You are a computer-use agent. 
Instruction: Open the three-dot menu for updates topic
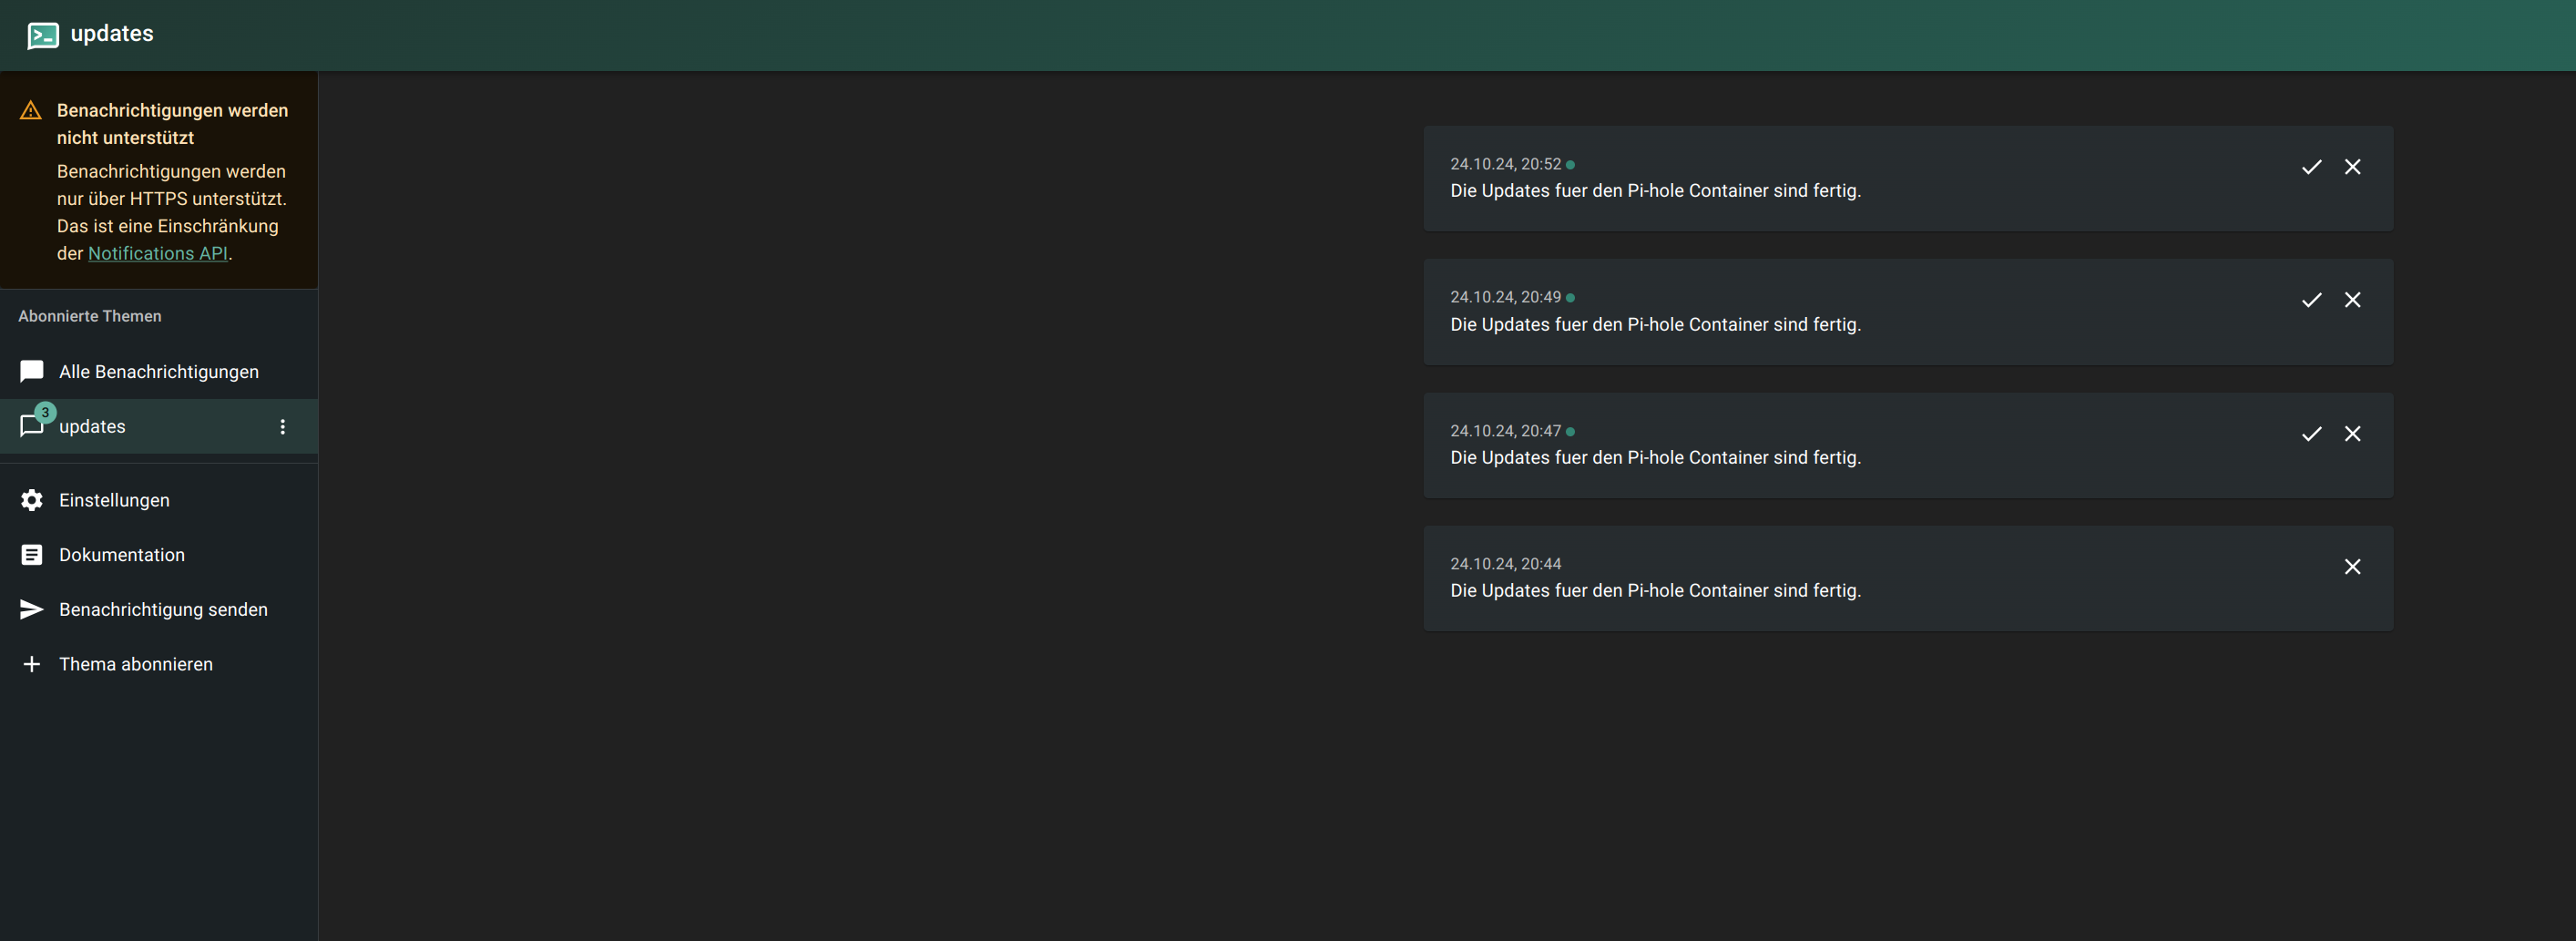coord(283,426)
